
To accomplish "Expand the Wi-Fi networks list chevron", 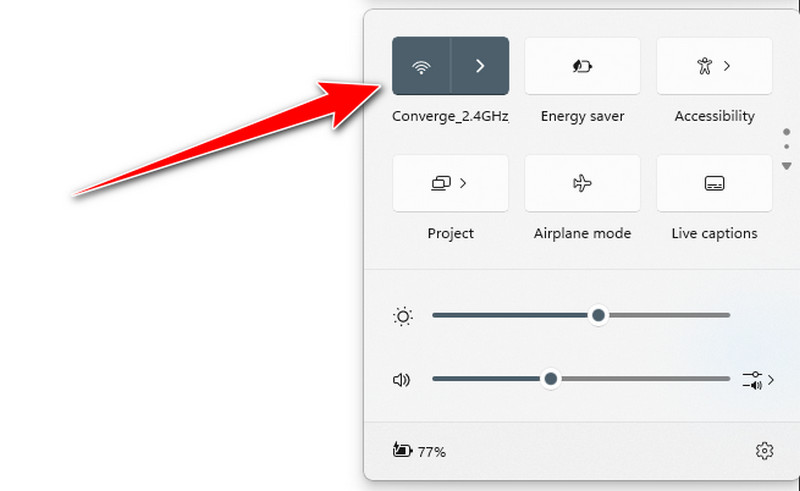I will pyautogui.click(x=480, y=67).
